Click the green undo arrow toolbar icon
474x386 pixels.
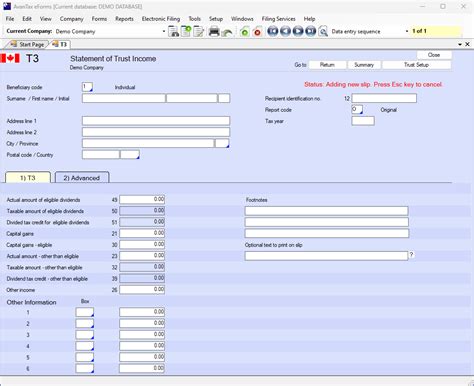(x=227, y=32)
